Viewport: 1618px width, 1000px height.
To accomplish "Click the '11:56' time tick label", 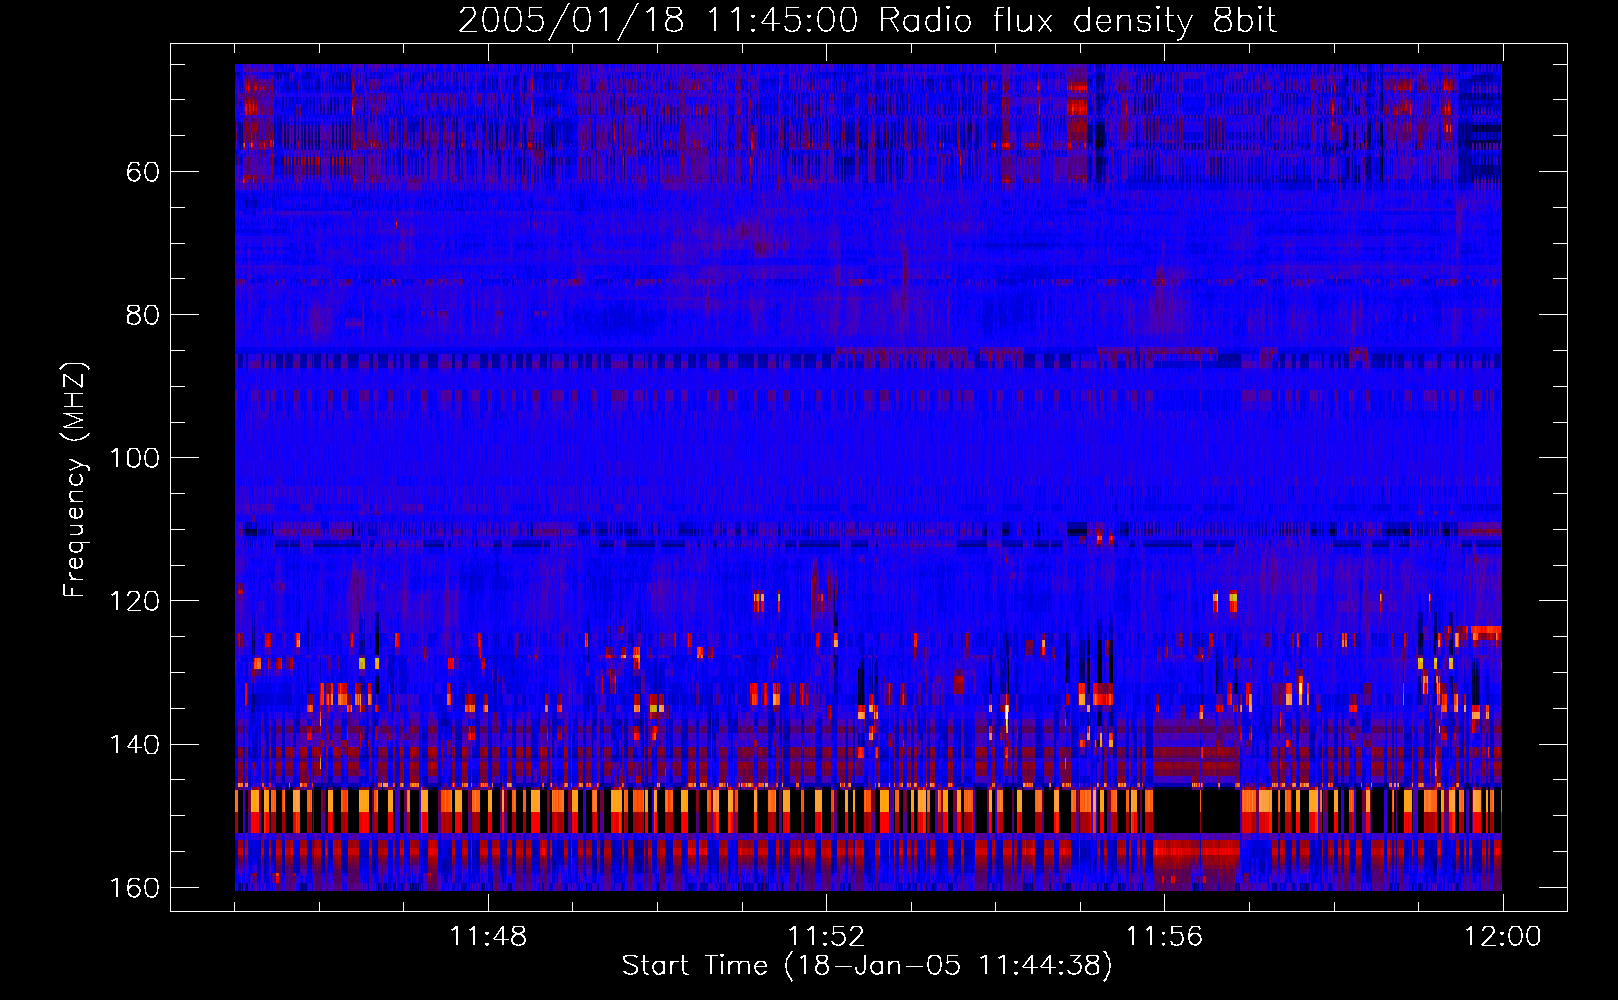I will click(1164, 936).
